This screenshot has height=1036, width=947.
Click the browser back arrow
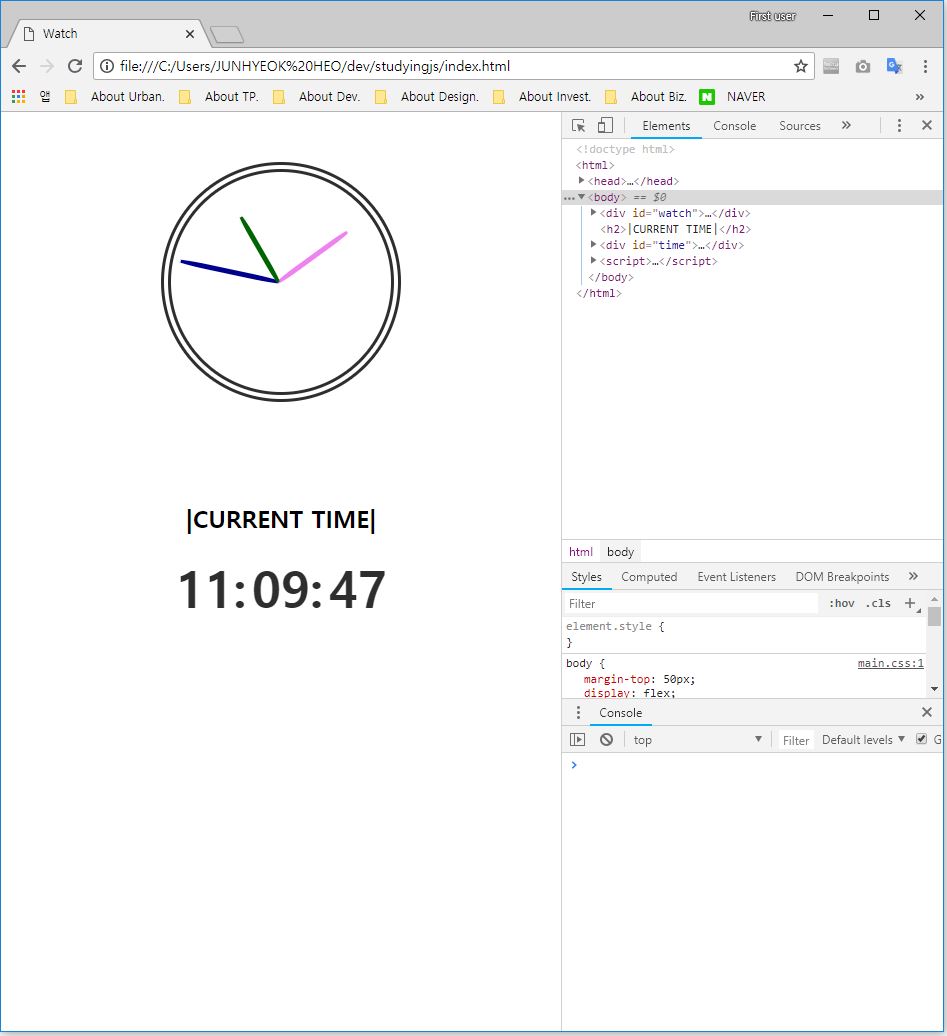point(19,66)
